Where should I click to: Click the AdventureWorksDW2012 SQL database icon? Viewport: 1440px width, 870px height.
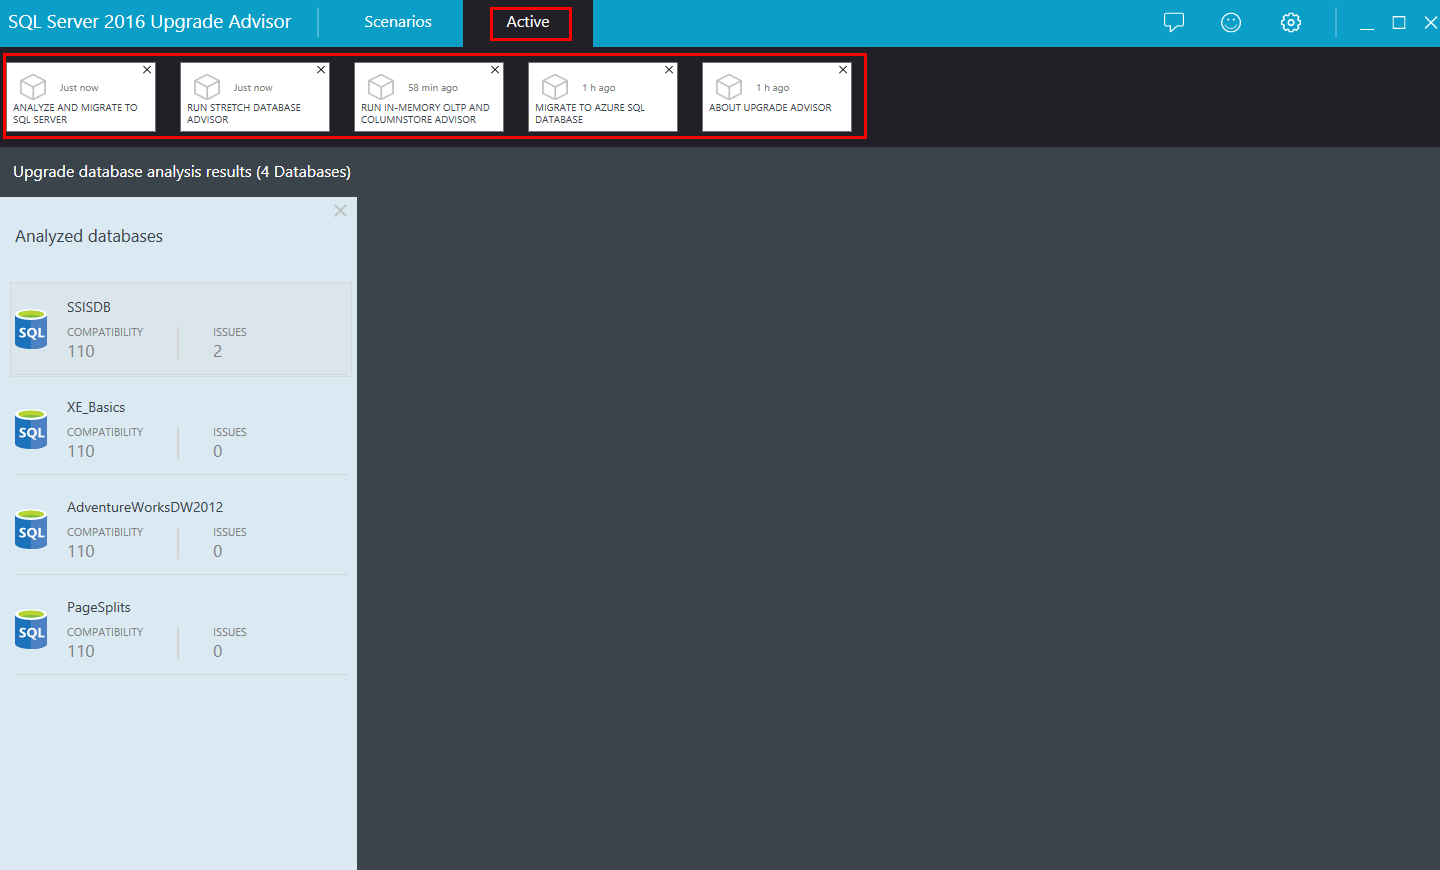pos(31,529)
